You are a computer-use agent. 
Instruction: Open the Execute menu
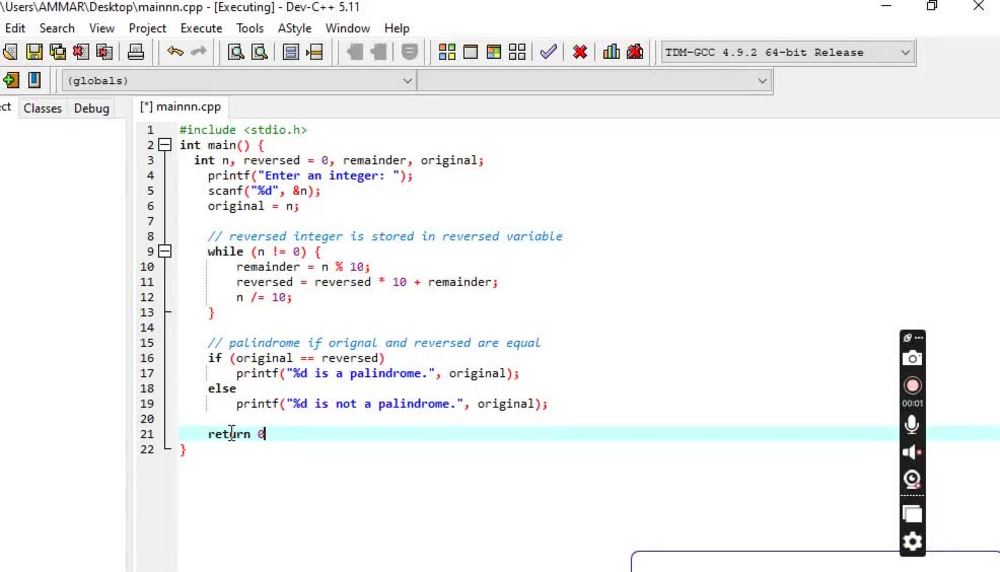click(201, 28)
